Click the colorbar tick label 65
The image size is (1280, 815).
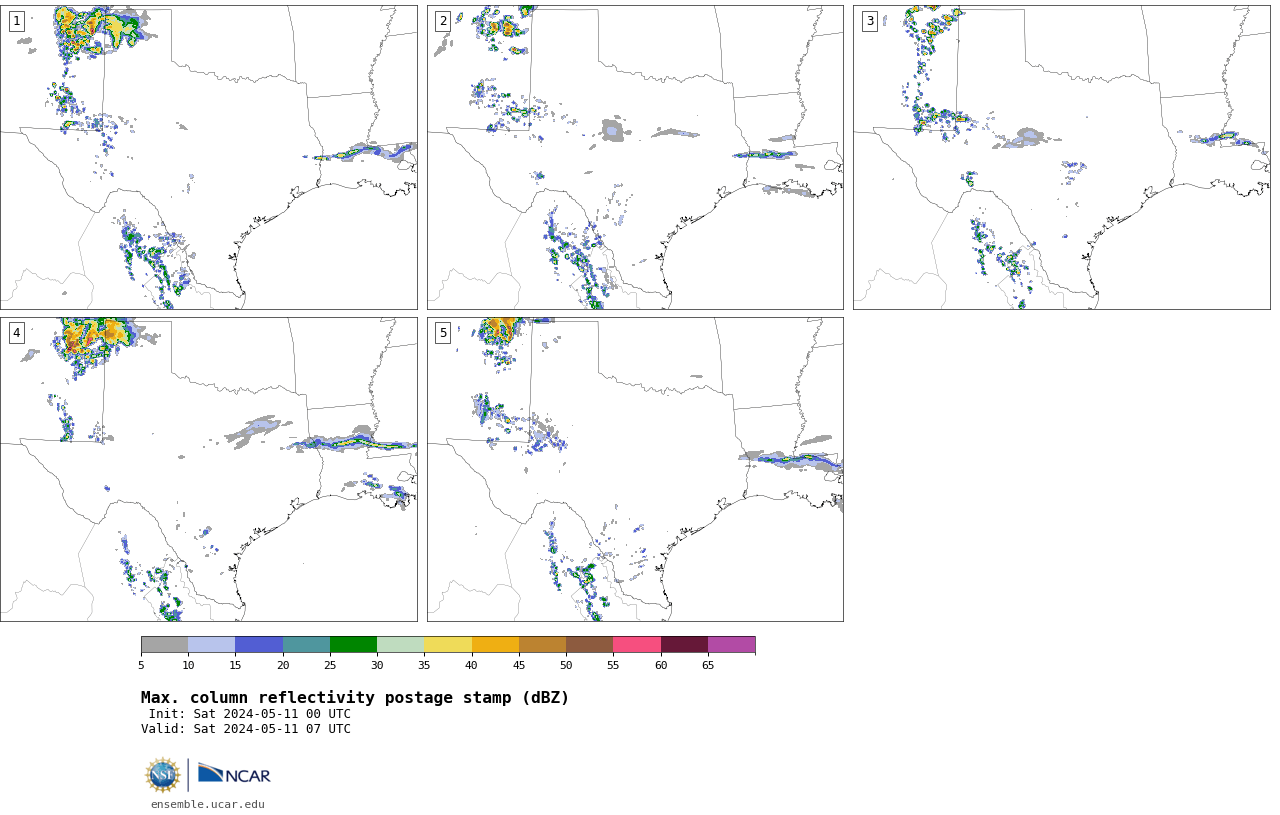(x=708, y=666)
